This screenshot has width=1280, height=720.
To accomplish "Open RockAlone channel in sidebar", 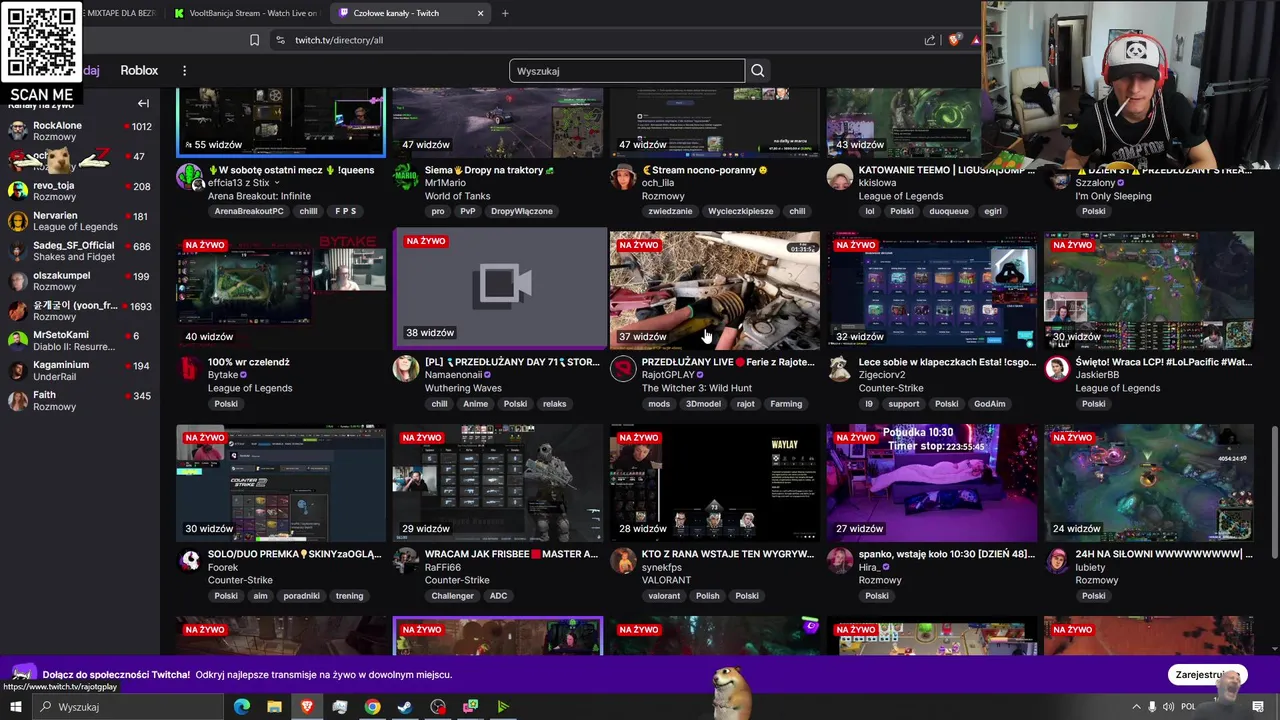I will 80,131.
